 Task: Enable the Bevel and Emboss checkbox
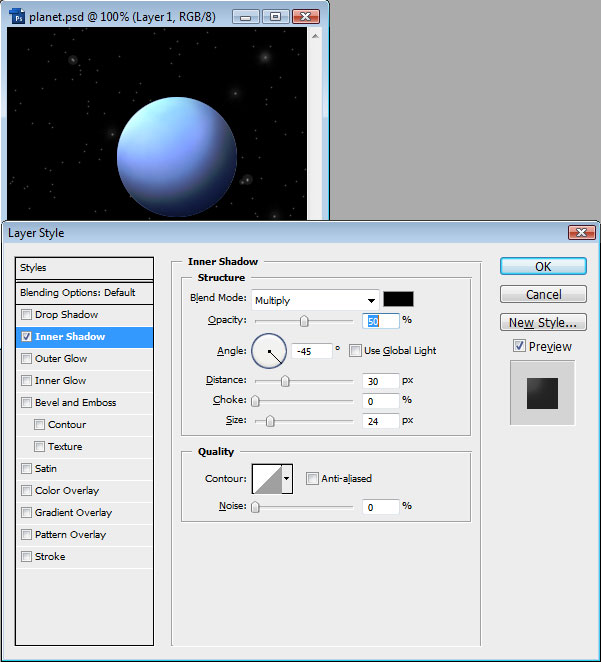(26, 402)
